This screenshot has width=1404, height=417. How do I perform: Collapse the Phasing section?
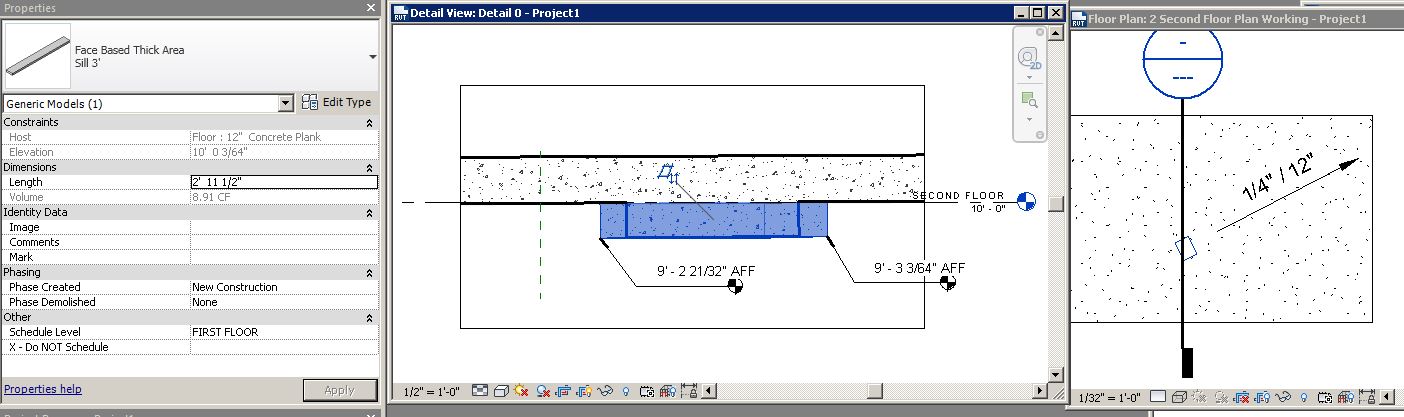point(369,272)
